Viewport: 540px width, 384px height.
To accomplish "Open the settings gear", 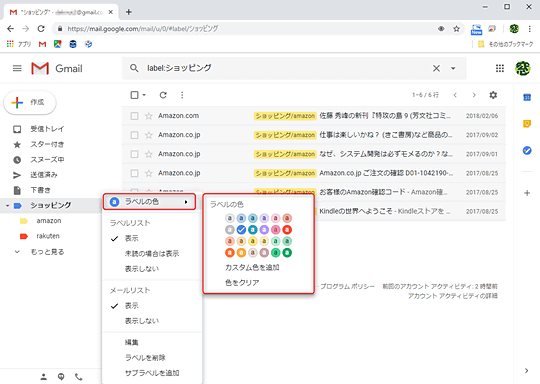I will [x=493, y=95].
